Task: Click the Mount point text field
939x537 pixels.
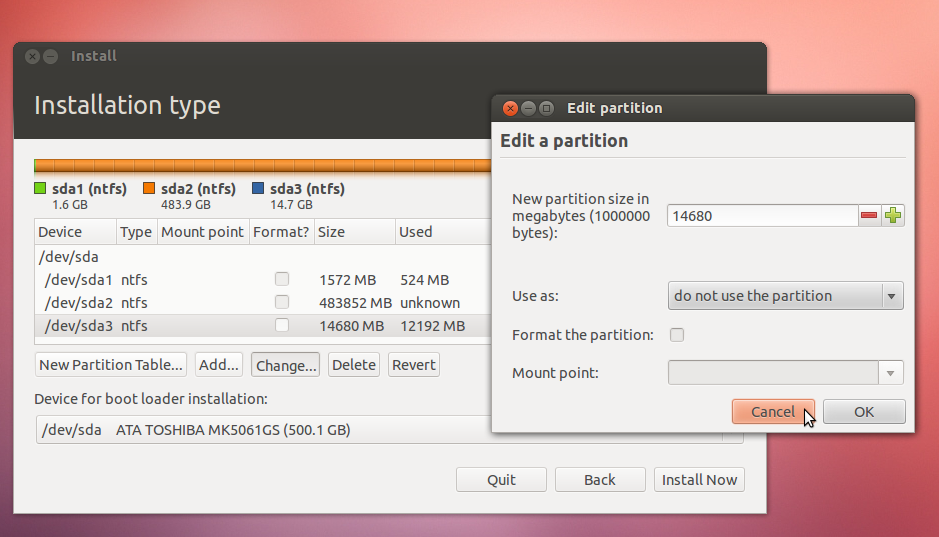Action: [x=773, y=373]
